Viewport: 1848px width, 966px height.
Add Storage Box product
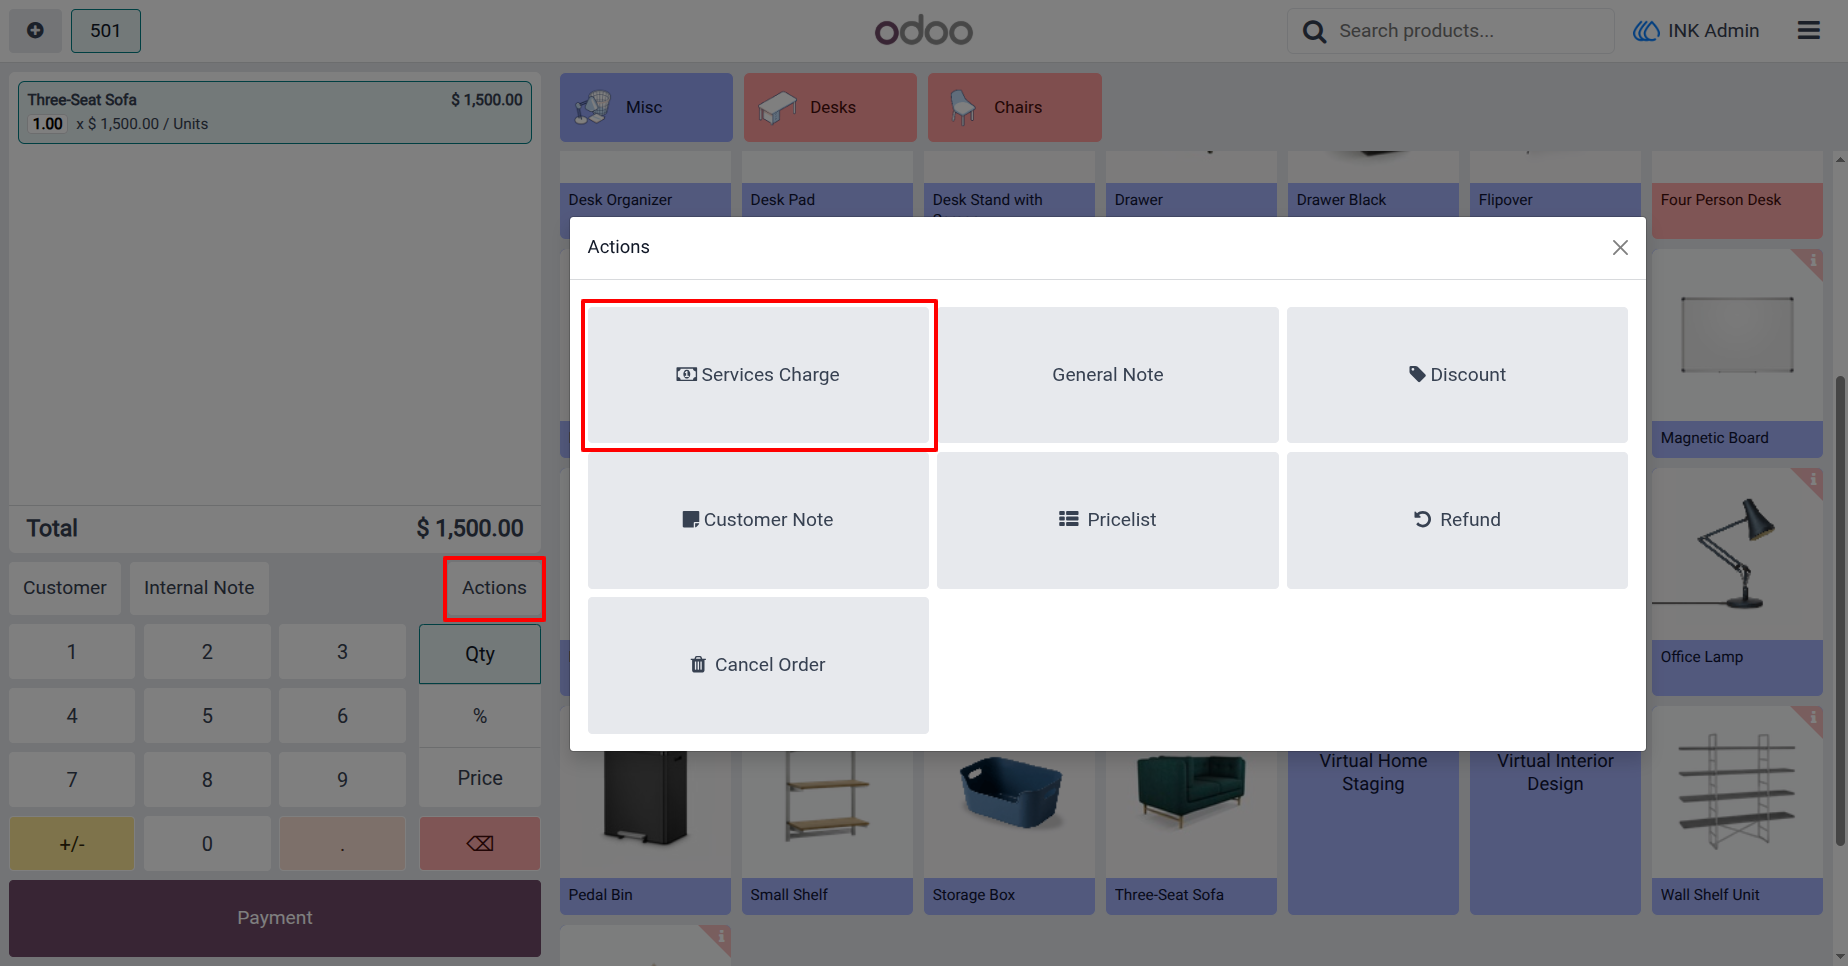click(1009, 833)
